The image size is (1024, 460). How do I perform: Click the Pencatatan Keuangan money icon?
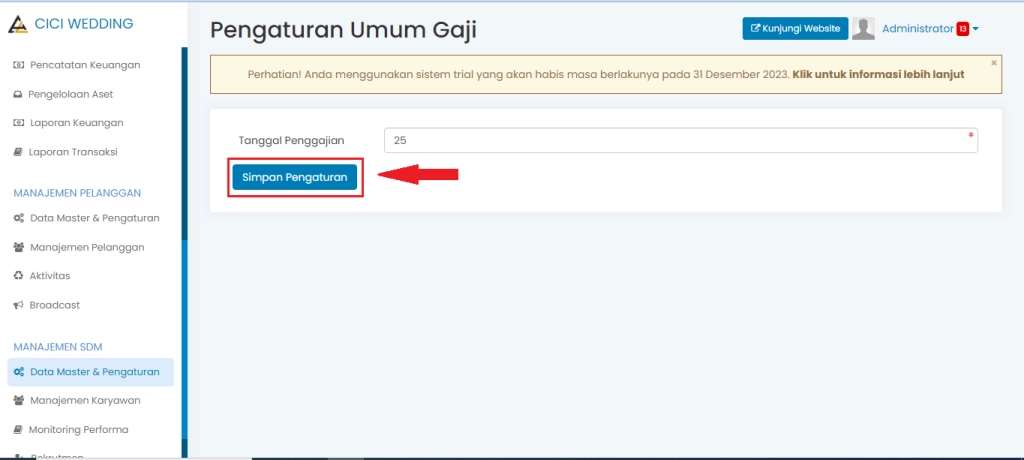[18, 65]
